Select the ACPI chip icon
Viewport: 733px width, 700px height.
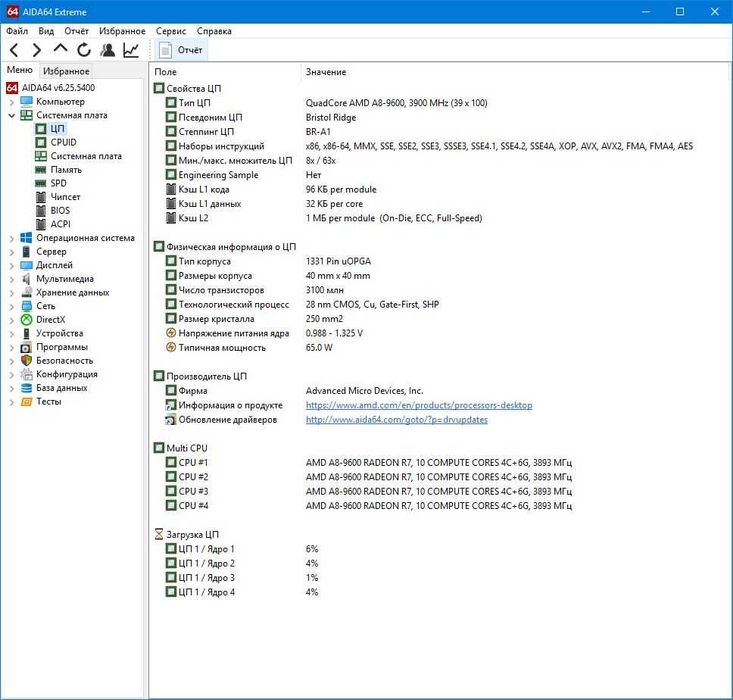(41, 224)
